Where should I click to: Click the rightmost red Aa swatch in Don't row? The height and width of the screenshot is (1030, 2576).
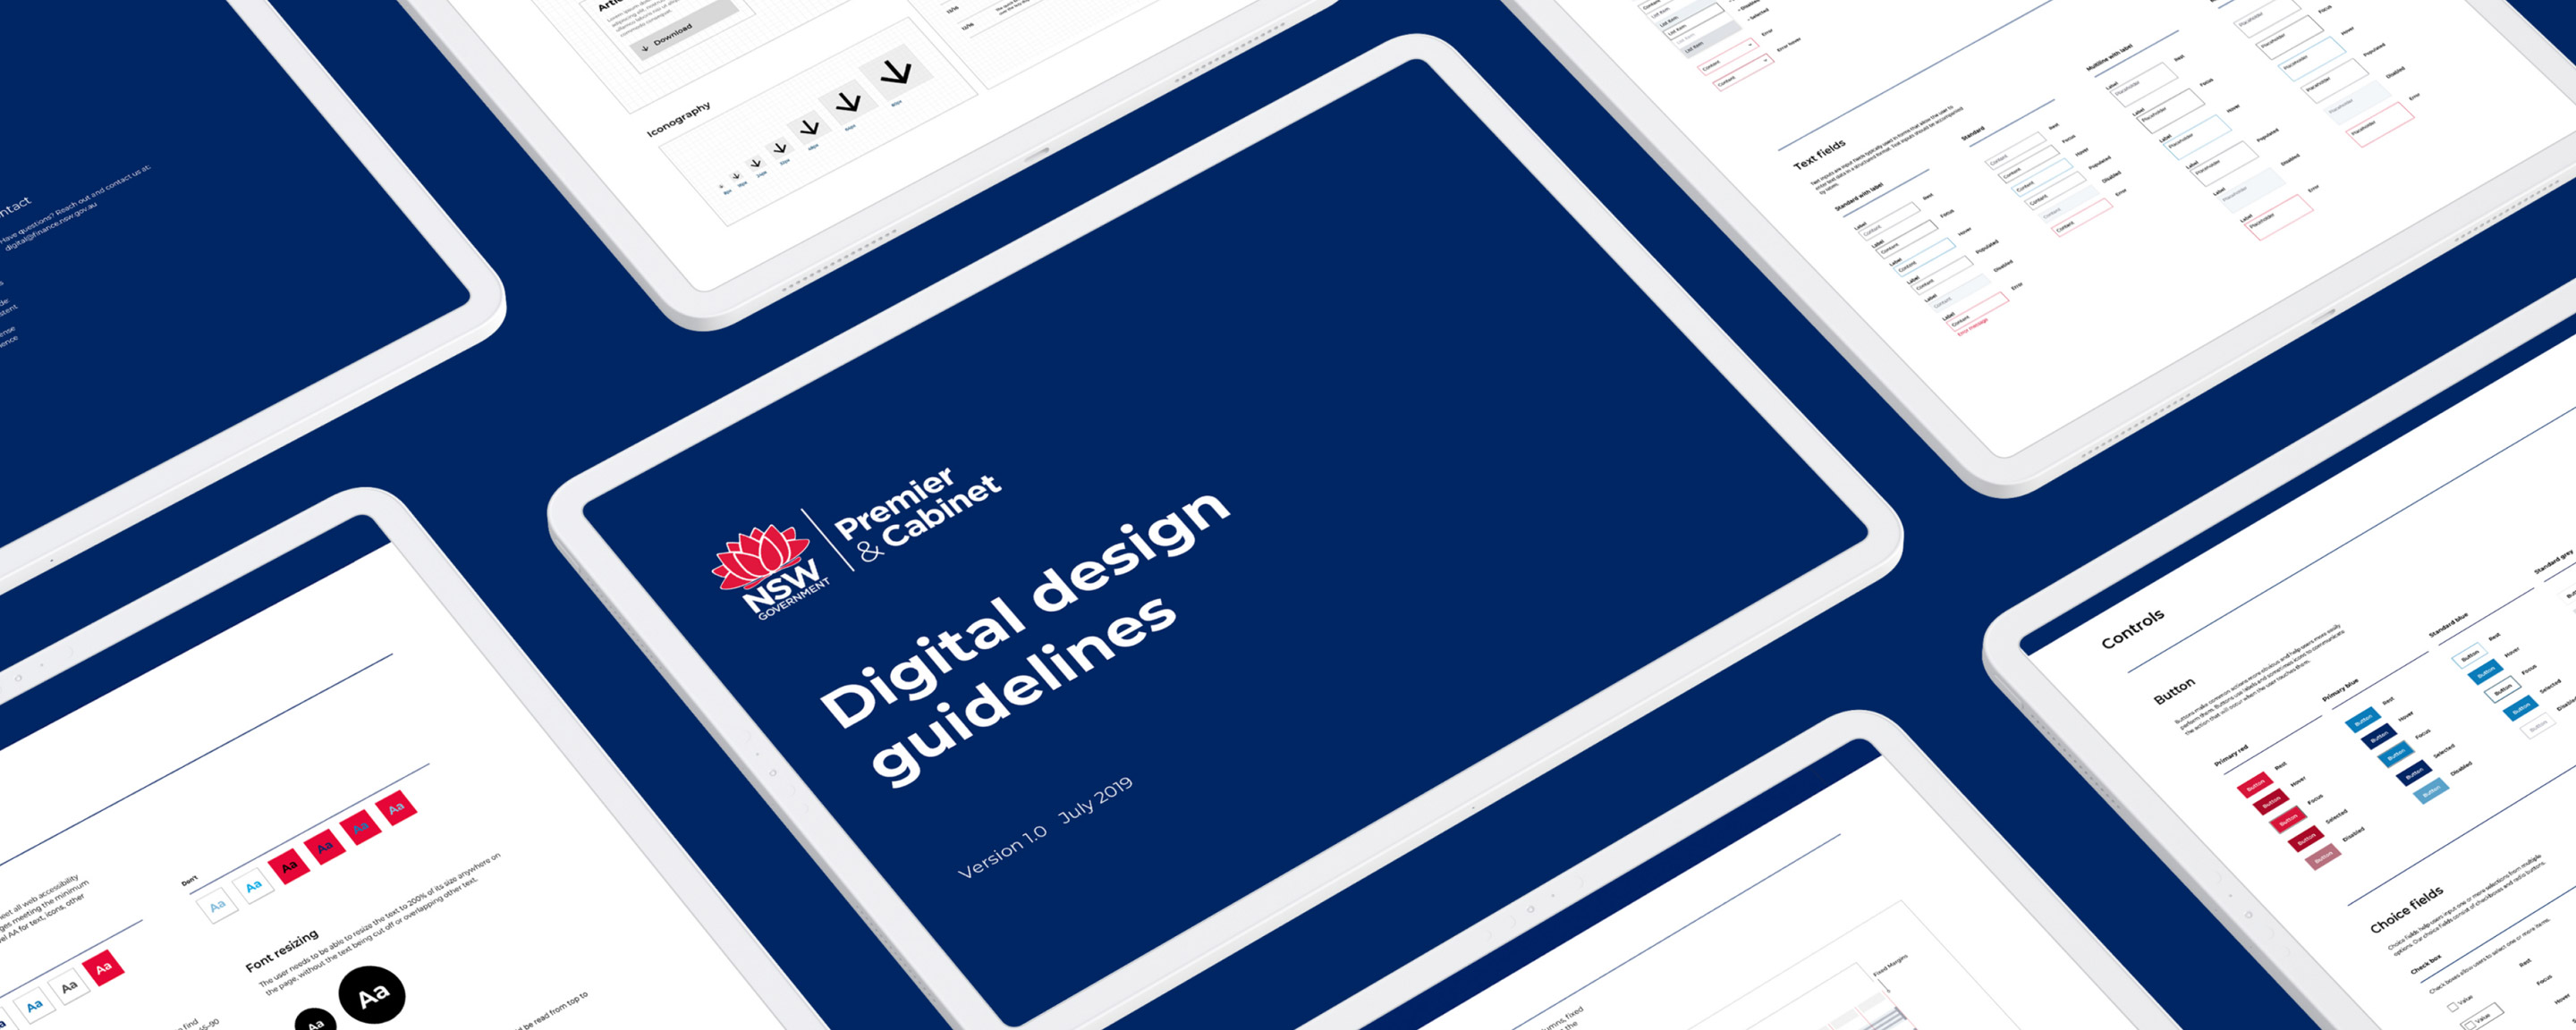[x=397, y=808]
